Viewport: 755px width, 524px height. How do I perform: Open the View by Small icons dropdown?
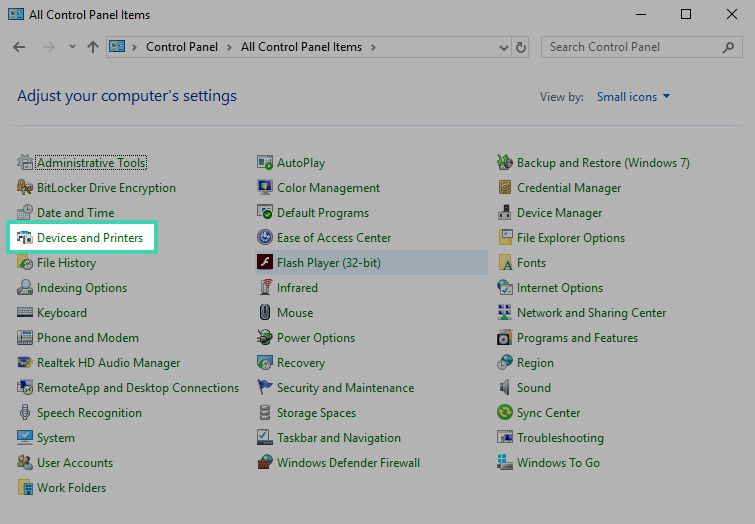coord(634,97)
